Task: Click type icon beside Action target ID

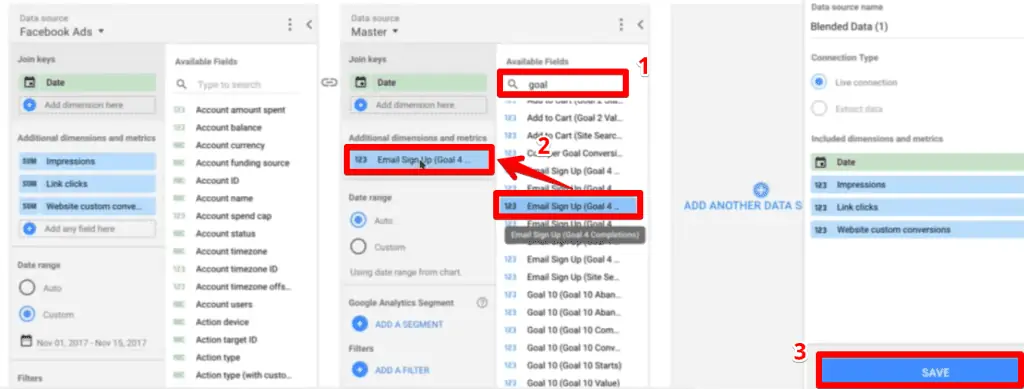Action: (x=179, y=339)
